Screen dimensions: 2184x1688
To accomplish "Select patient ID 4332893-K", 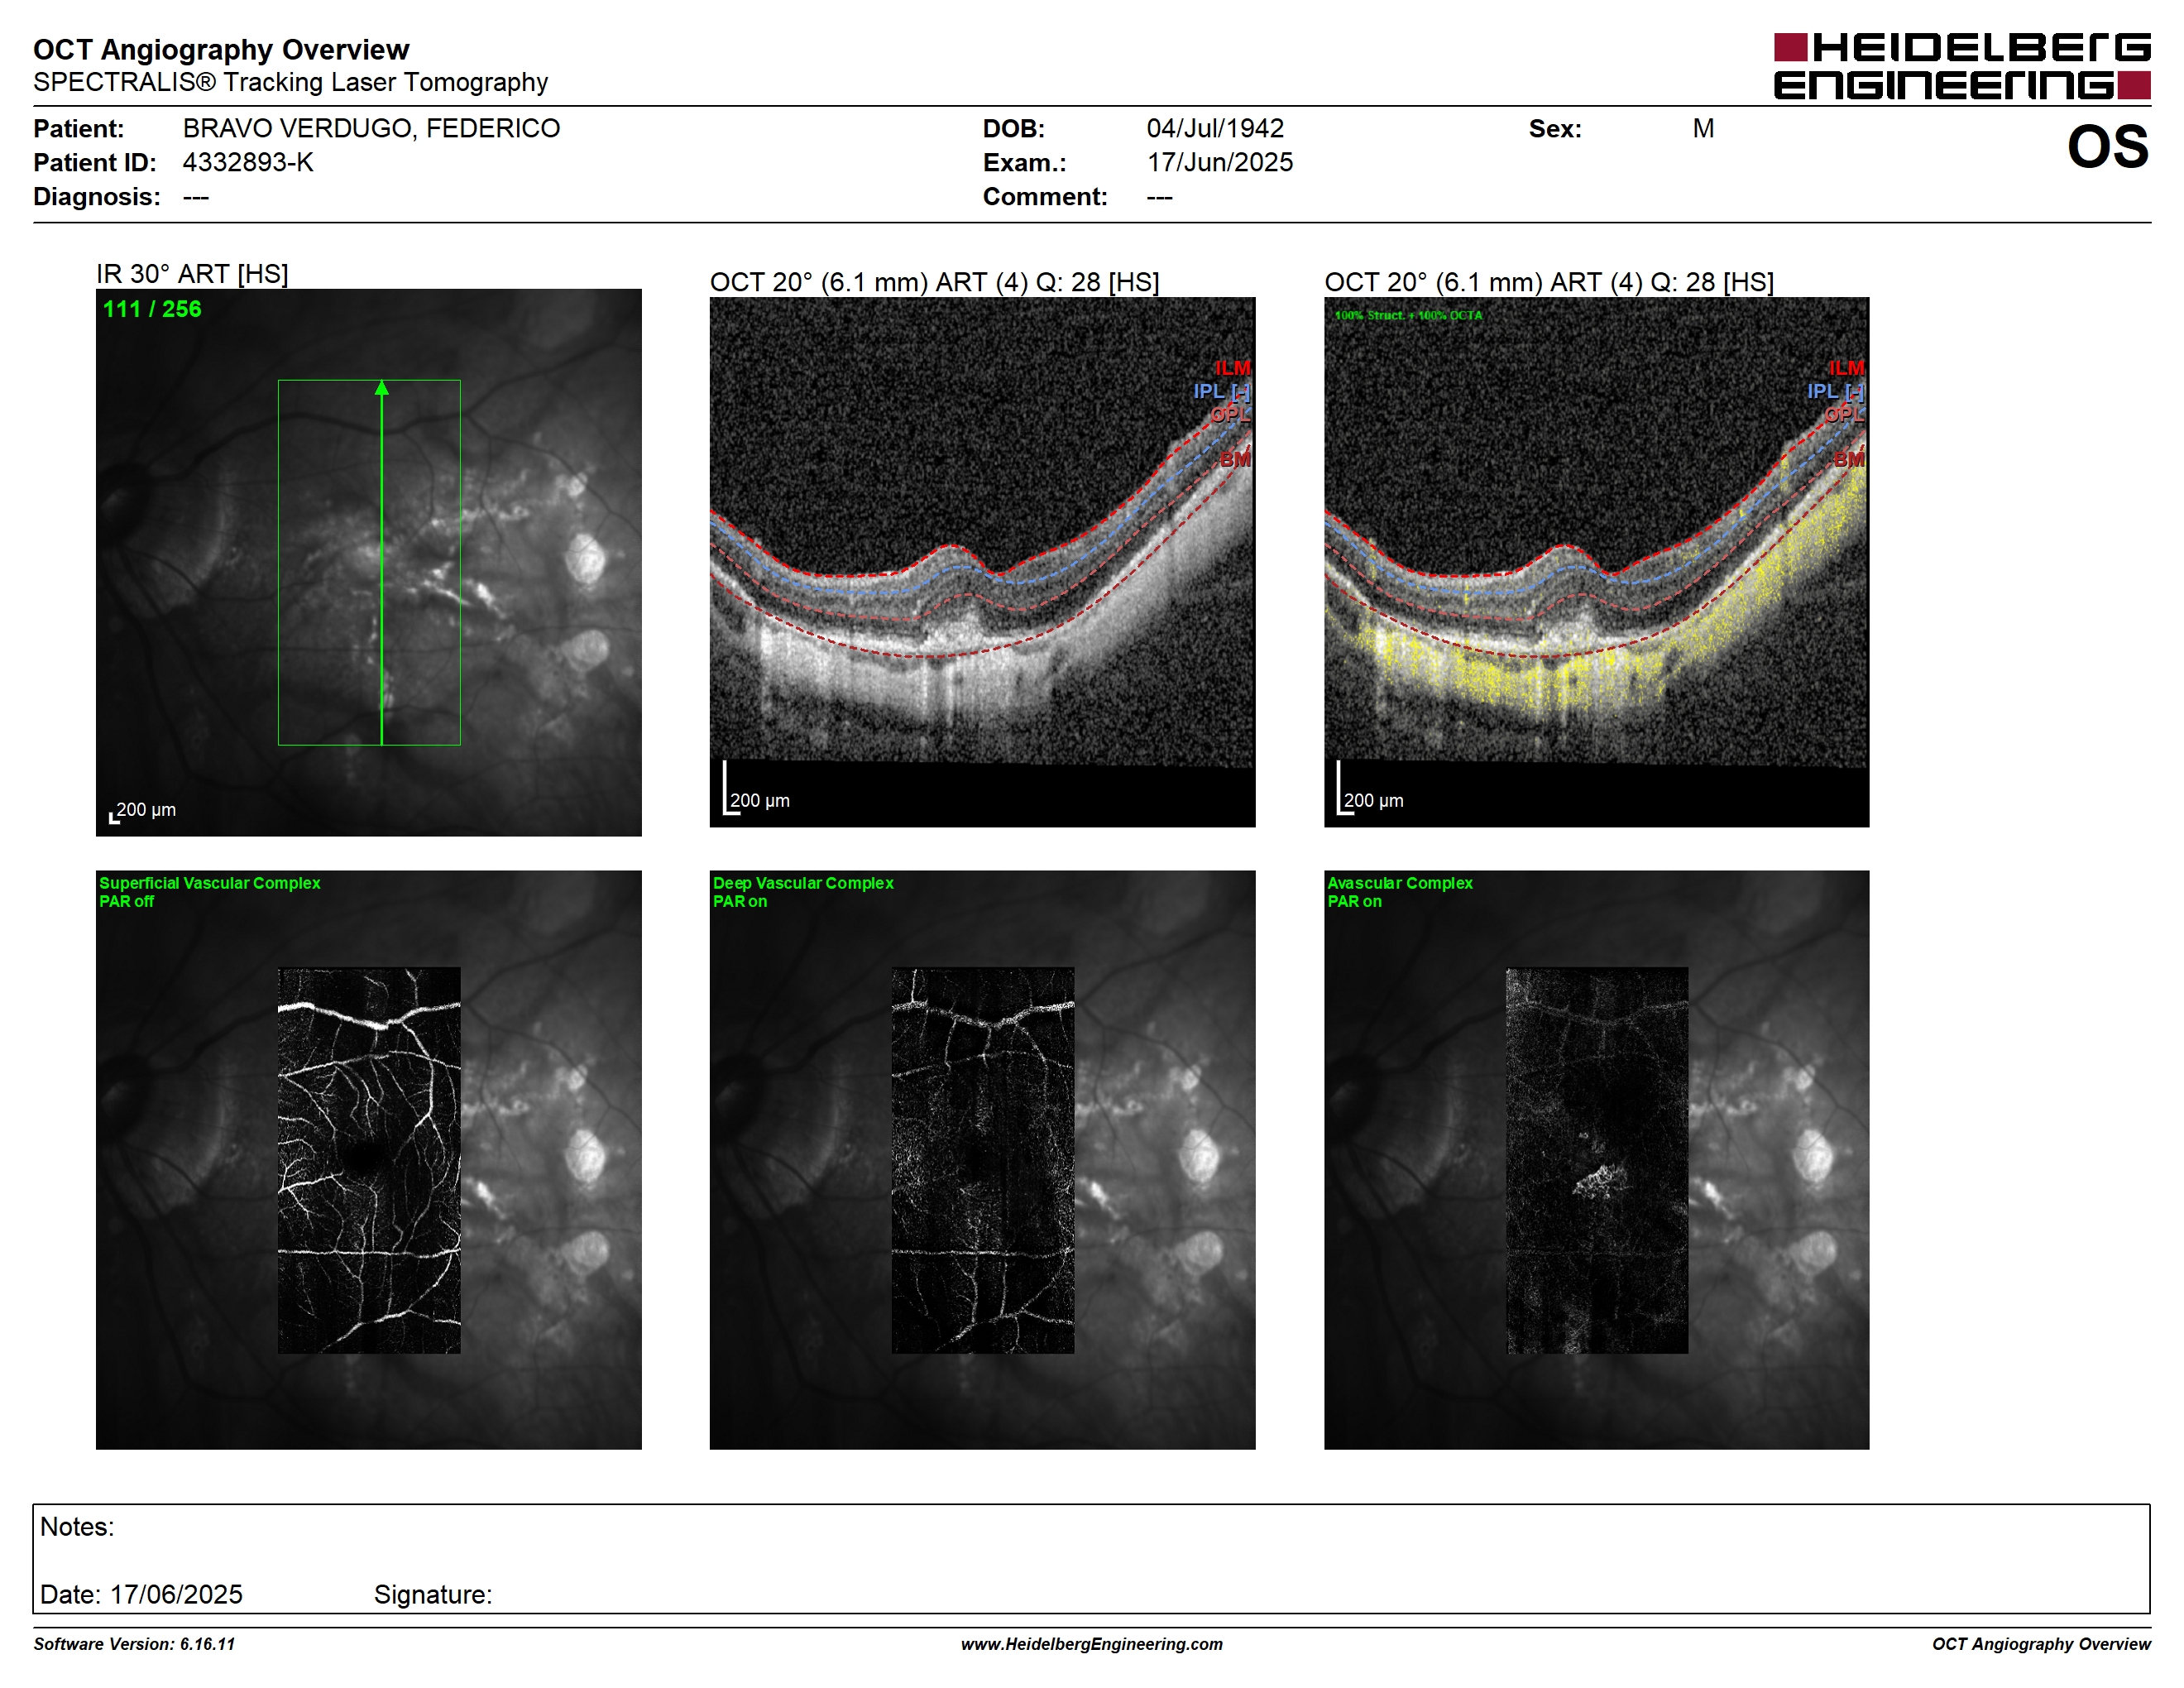I will 248,162.
